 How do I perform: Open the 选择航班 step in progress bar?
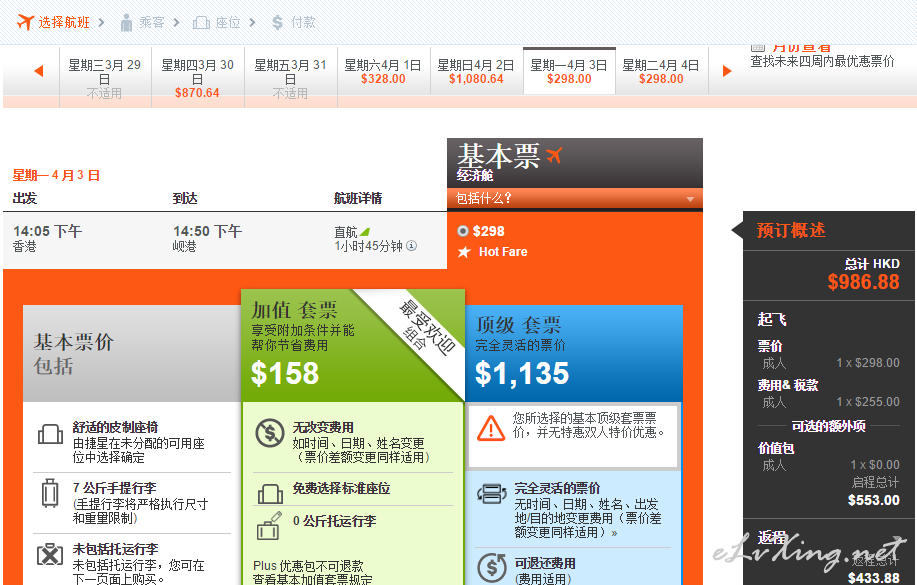pyautogui.click(x=54, y=22)
